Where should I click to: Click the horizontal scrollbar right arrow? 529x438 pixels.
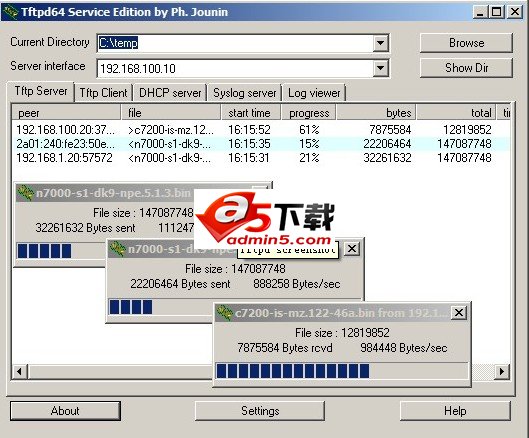[x=502, y=372]
